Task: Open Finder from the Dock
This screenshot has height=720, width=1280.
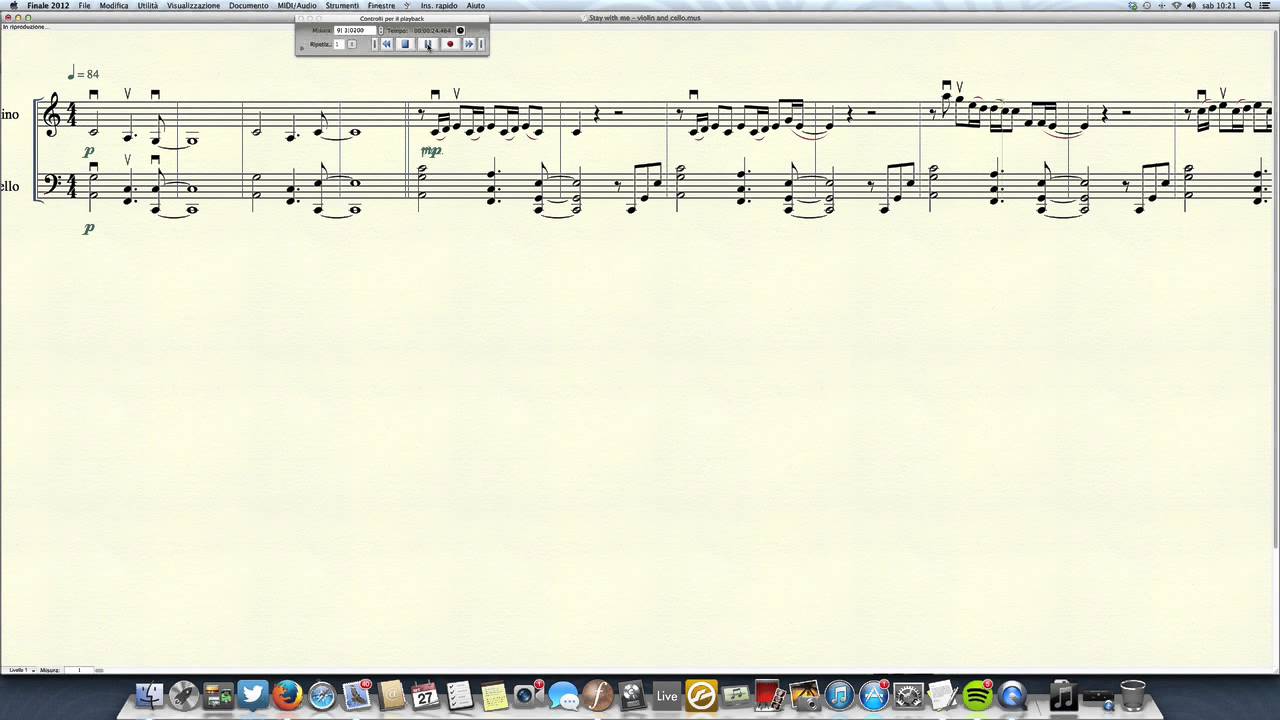Action: (x=149, y=695)
